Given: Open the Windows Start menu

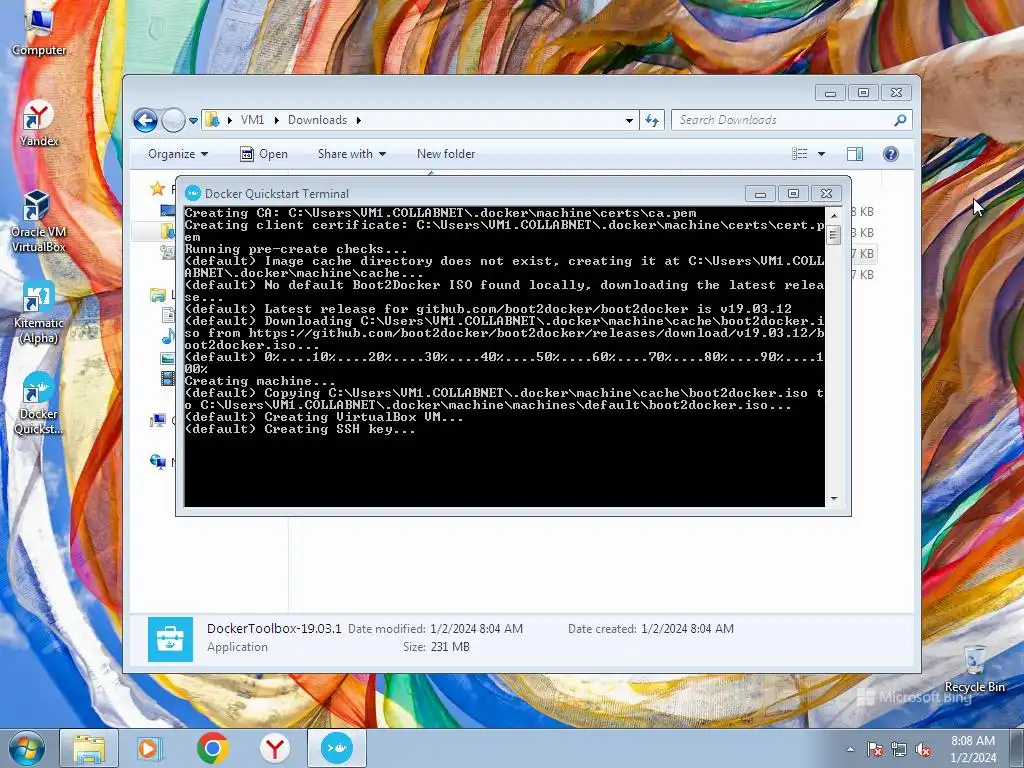Looking at the screenshot, I should tap(26, 748).
